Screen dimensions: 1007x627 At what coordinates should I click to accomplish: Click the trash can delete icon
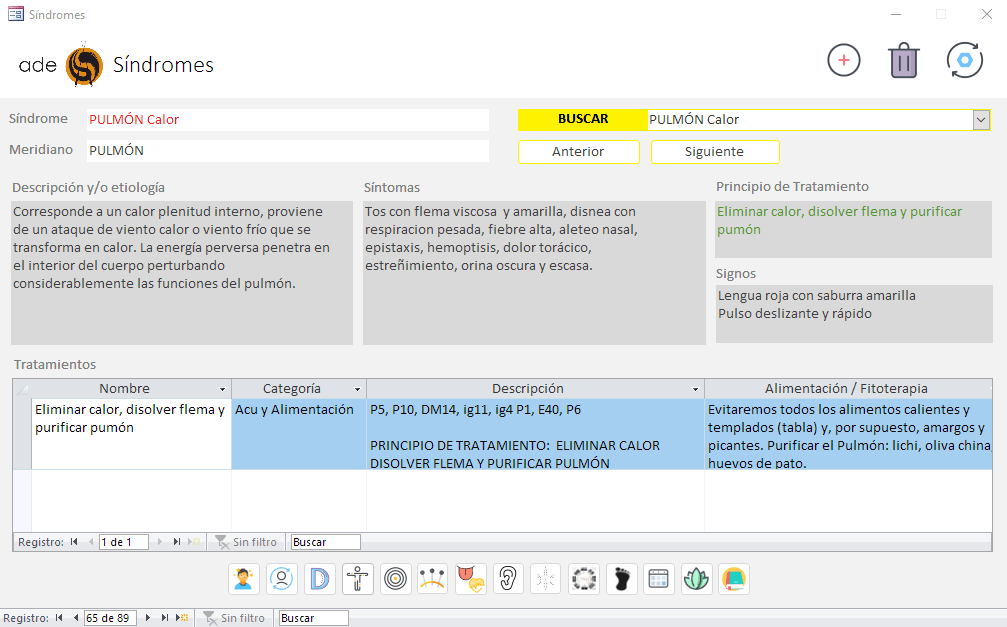pyautogui.click(x=903, y=60)
